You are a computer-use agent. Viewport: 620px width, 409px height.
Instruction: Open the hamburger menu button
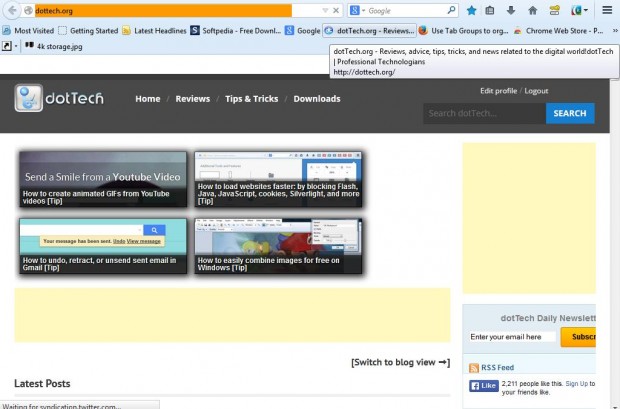607,10
